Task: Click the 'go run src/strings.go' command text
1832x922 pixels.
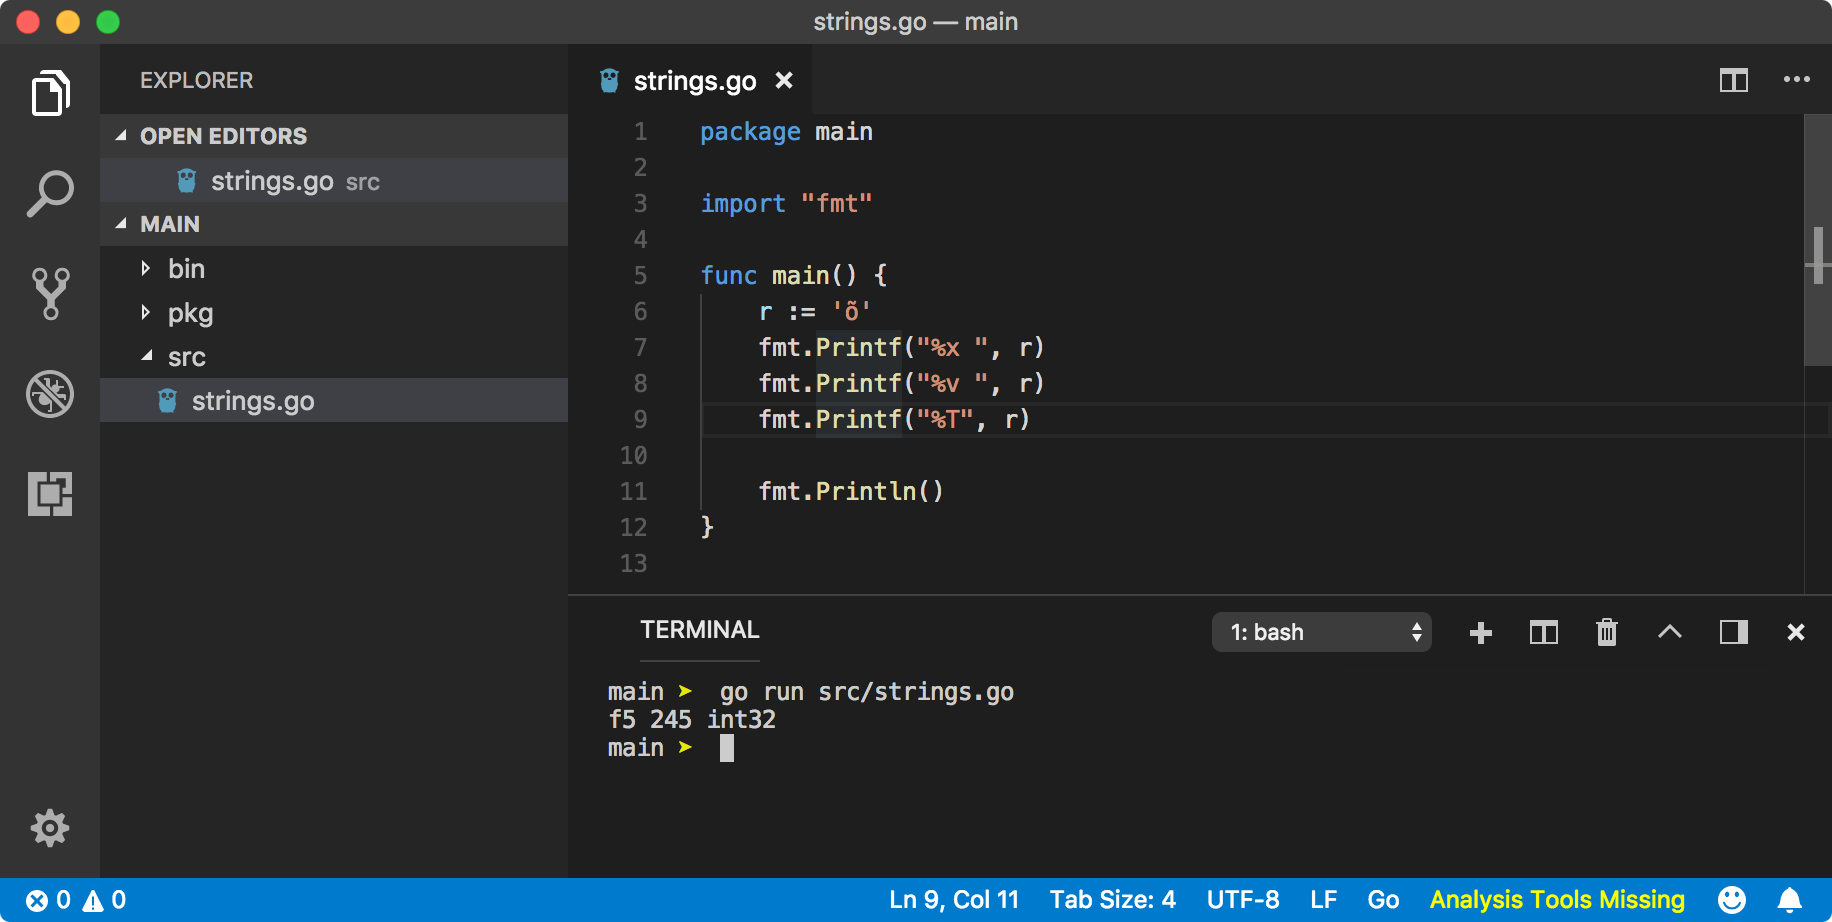Action: coord(867,692)
